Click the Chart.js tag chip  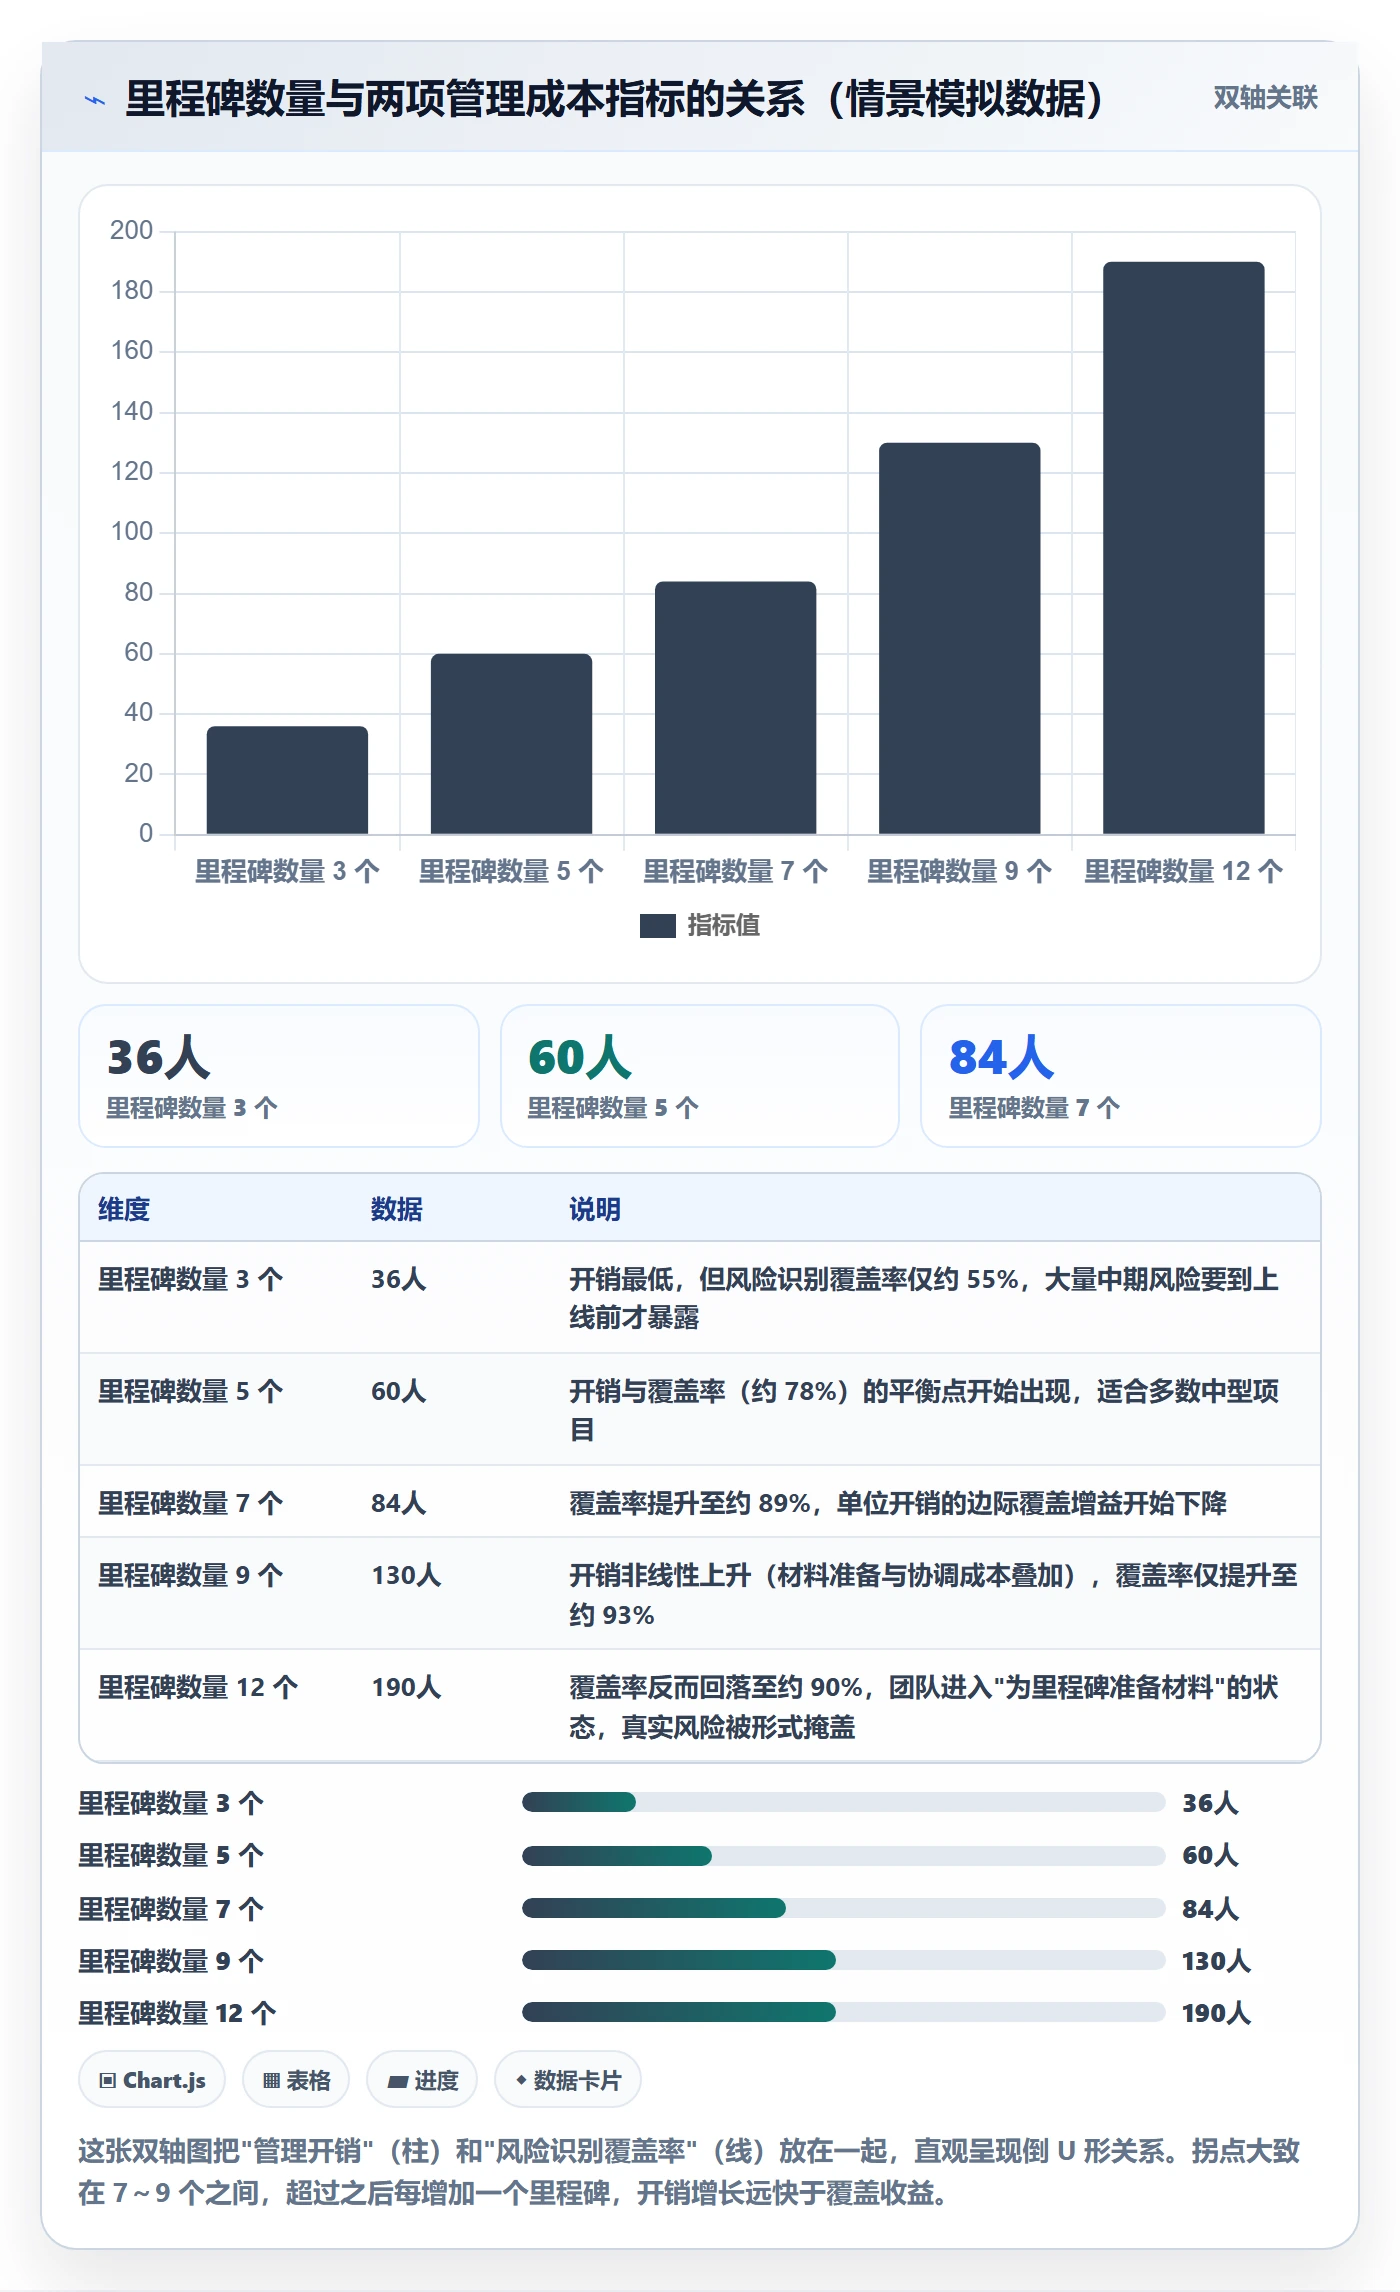152,2081
